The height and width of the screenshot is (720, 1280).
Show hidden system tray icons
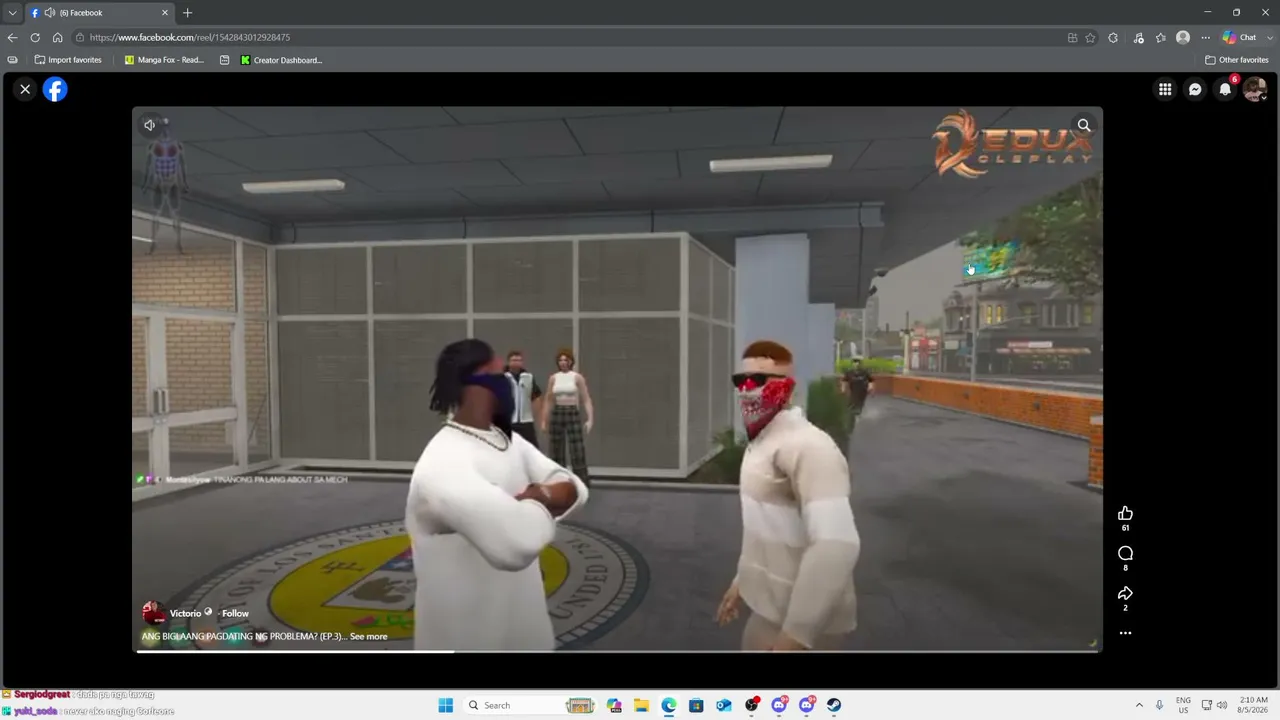coord(1138,705)
